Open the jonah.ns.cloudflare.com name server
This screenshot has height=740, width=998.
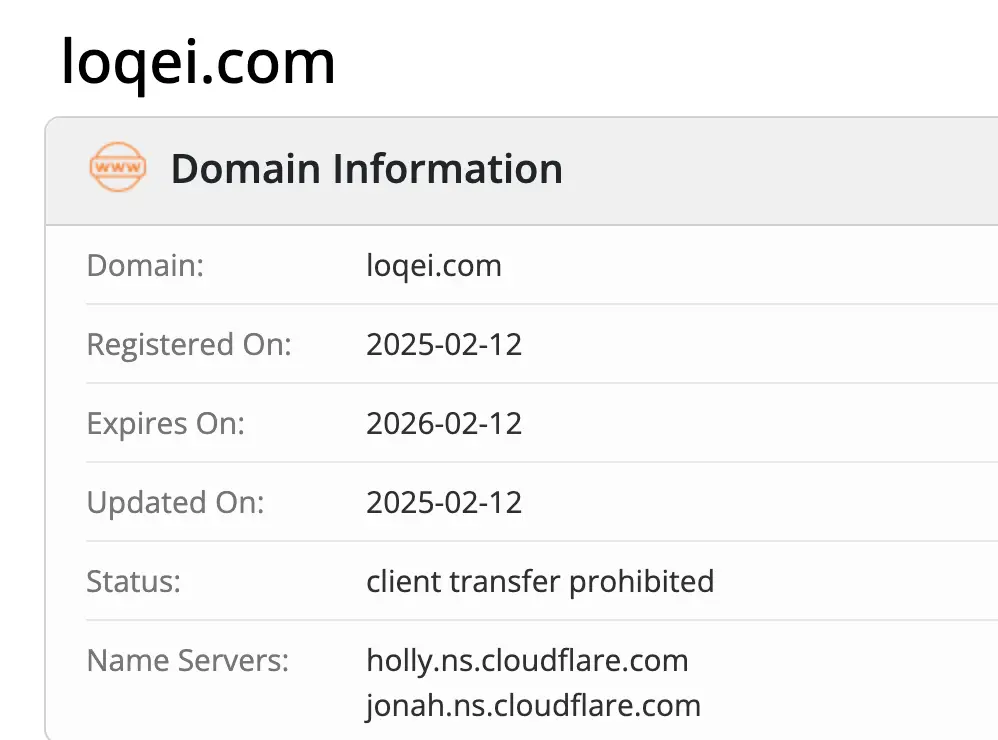coord(533,705)
